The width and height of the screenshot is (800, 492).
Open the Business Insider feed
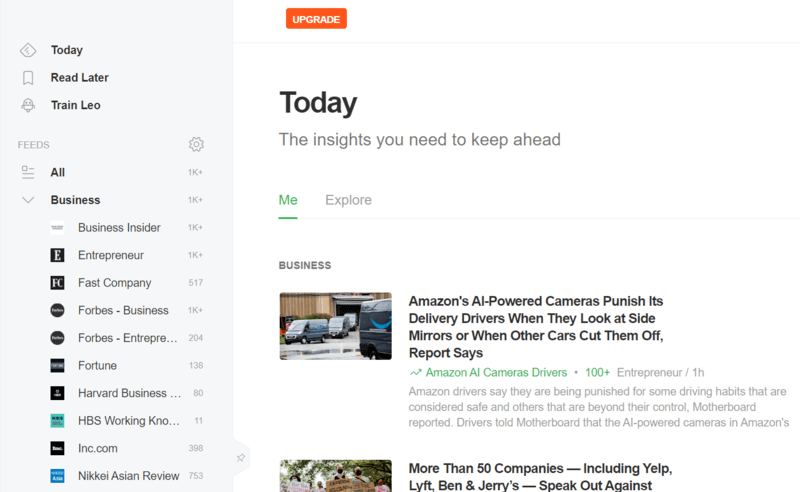119,228
